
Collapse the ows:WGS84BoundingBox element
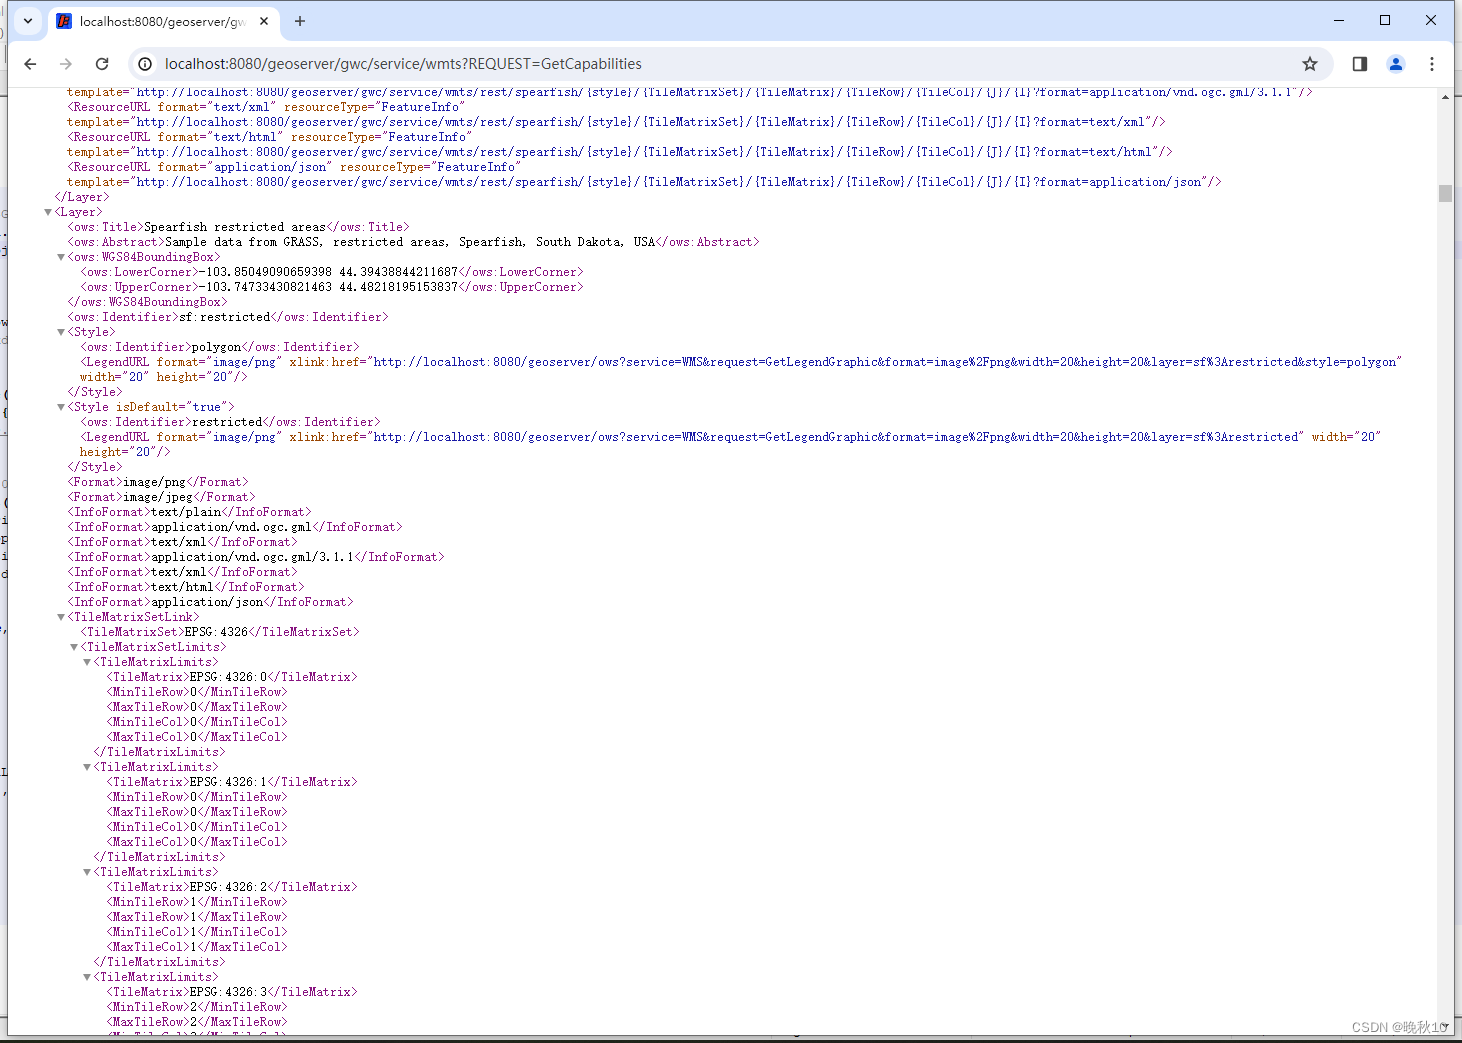(x=61, y=256)
